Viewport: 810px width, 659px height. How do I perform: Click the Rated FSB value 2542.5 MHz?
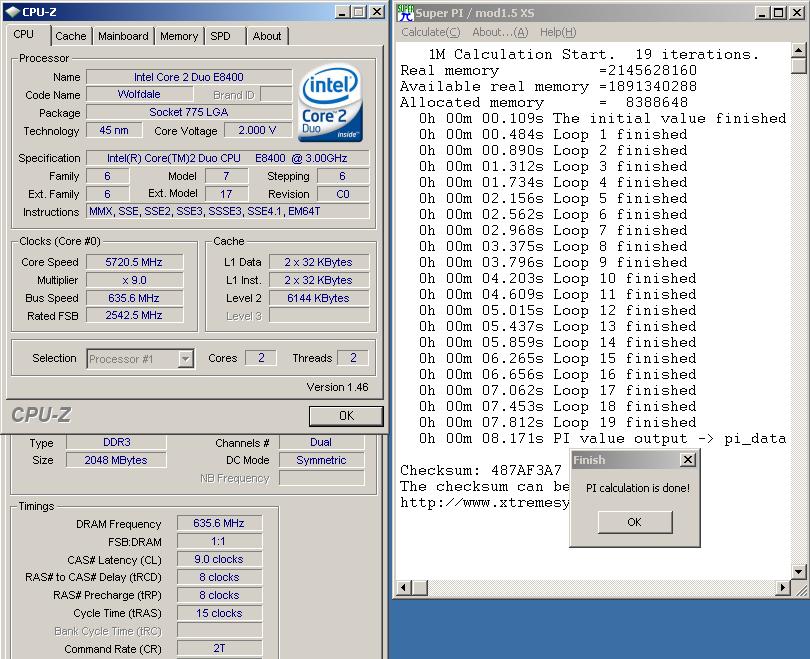coord(134,316)
